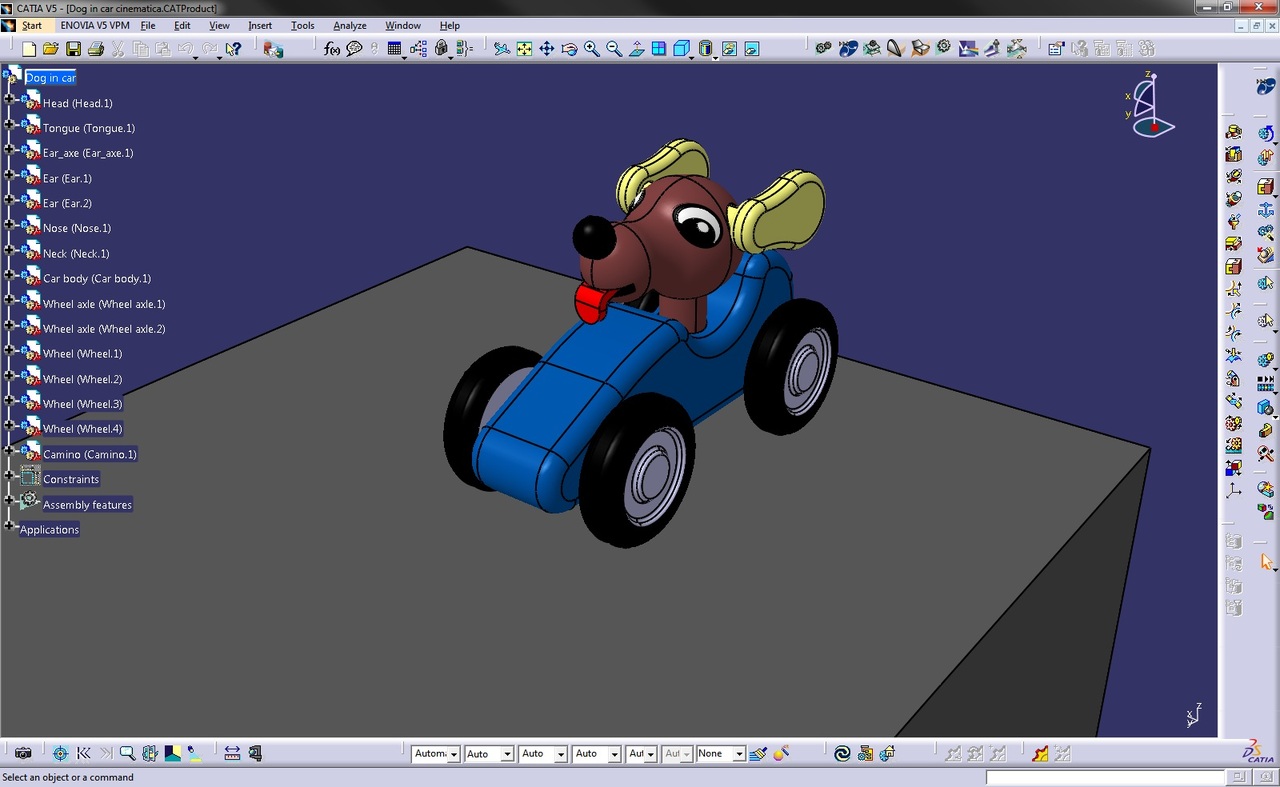Screen dimensions: 1280x787
Task: Expand the Applications tree node
Action: pos(9,525)
